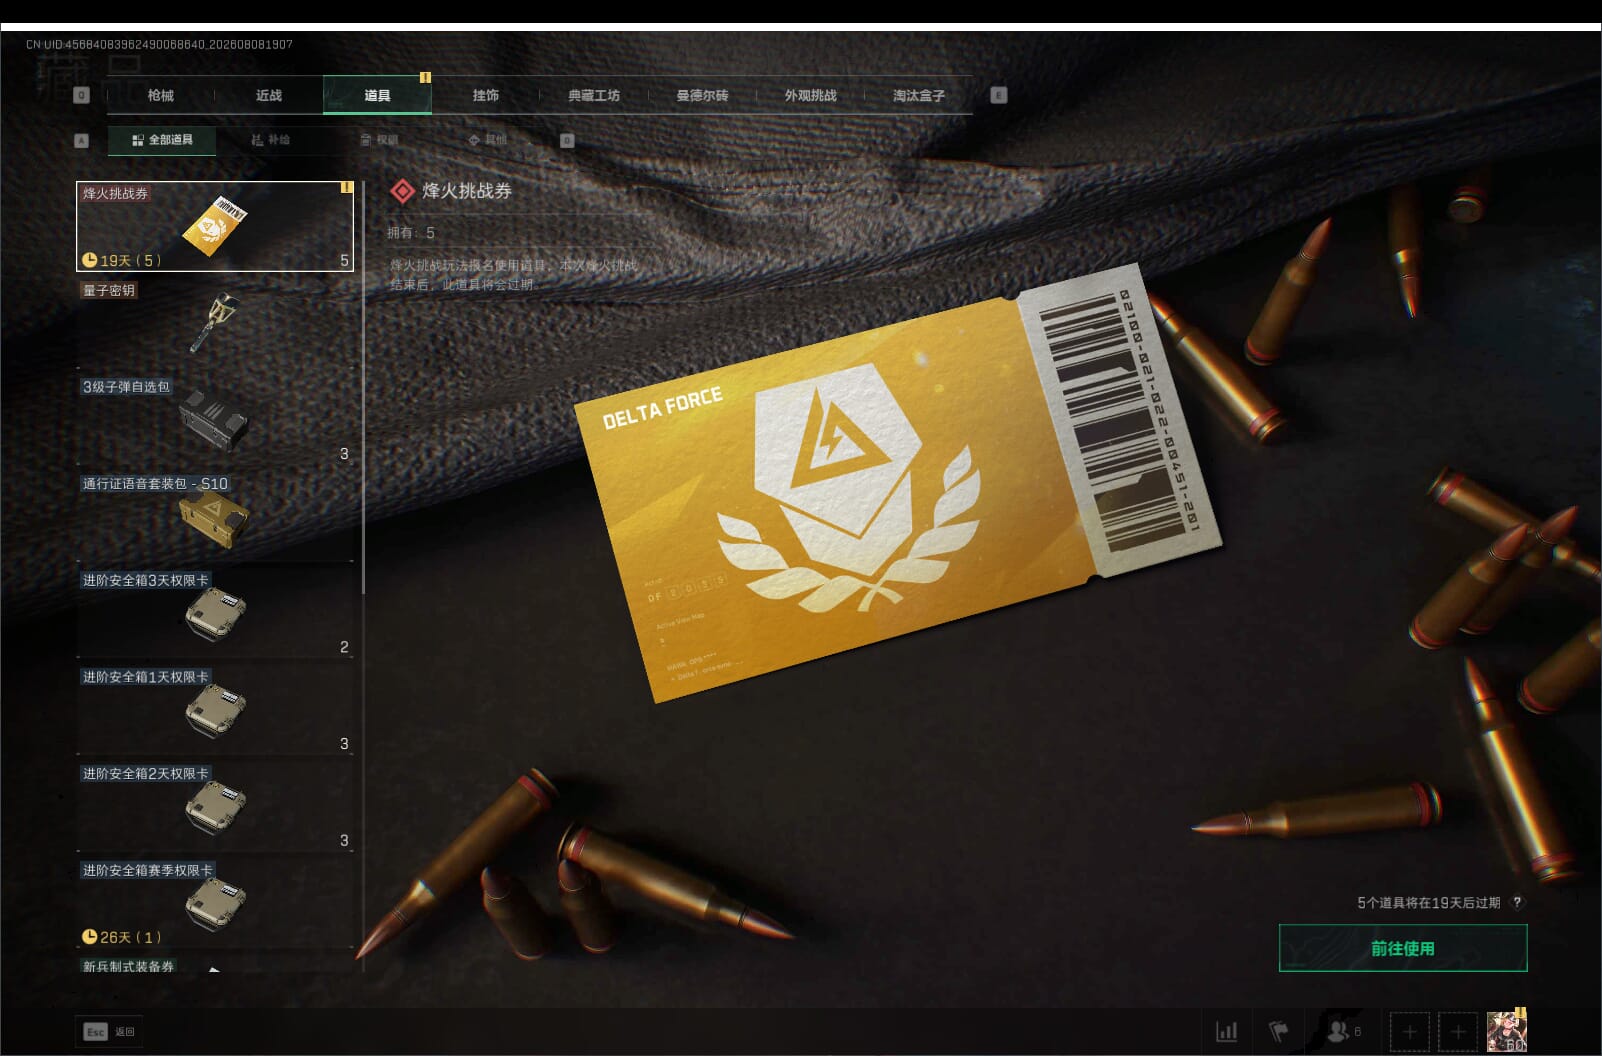Open the flag icon in bottom bar
The height and width of the screenshot is (1056, 1602).
pos(1278,1031)
